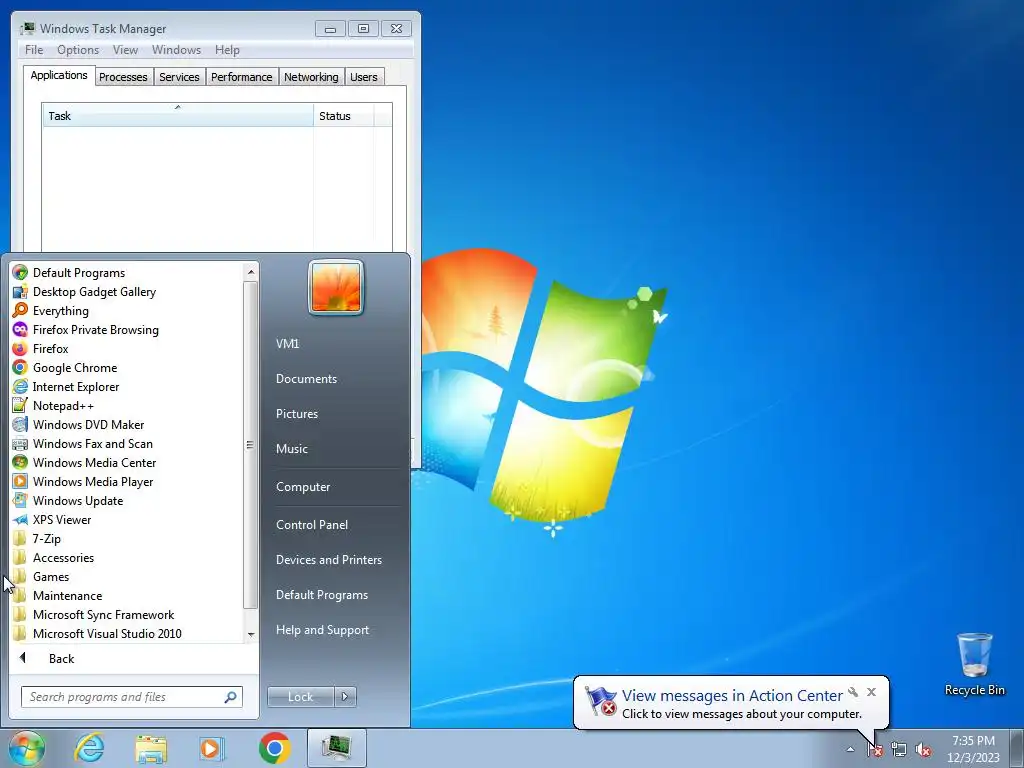Switch to the Processes tab
The image size is (1024, 768).
click(123, 77)
